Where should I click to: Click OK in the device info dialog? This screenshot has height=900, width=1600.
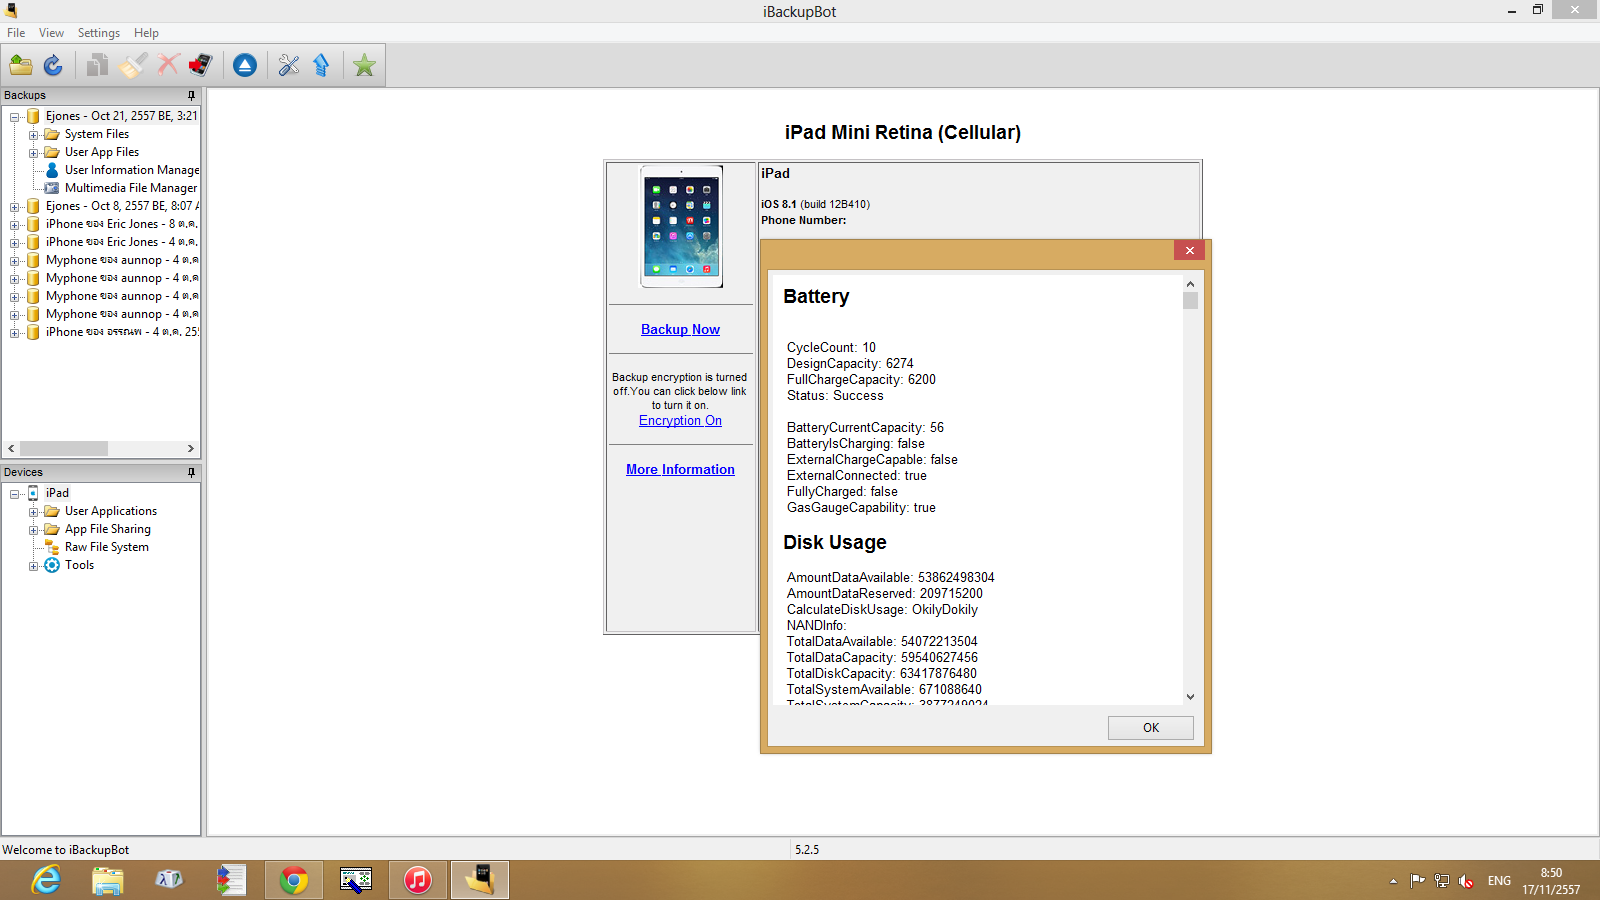[x=1151, y=728]
